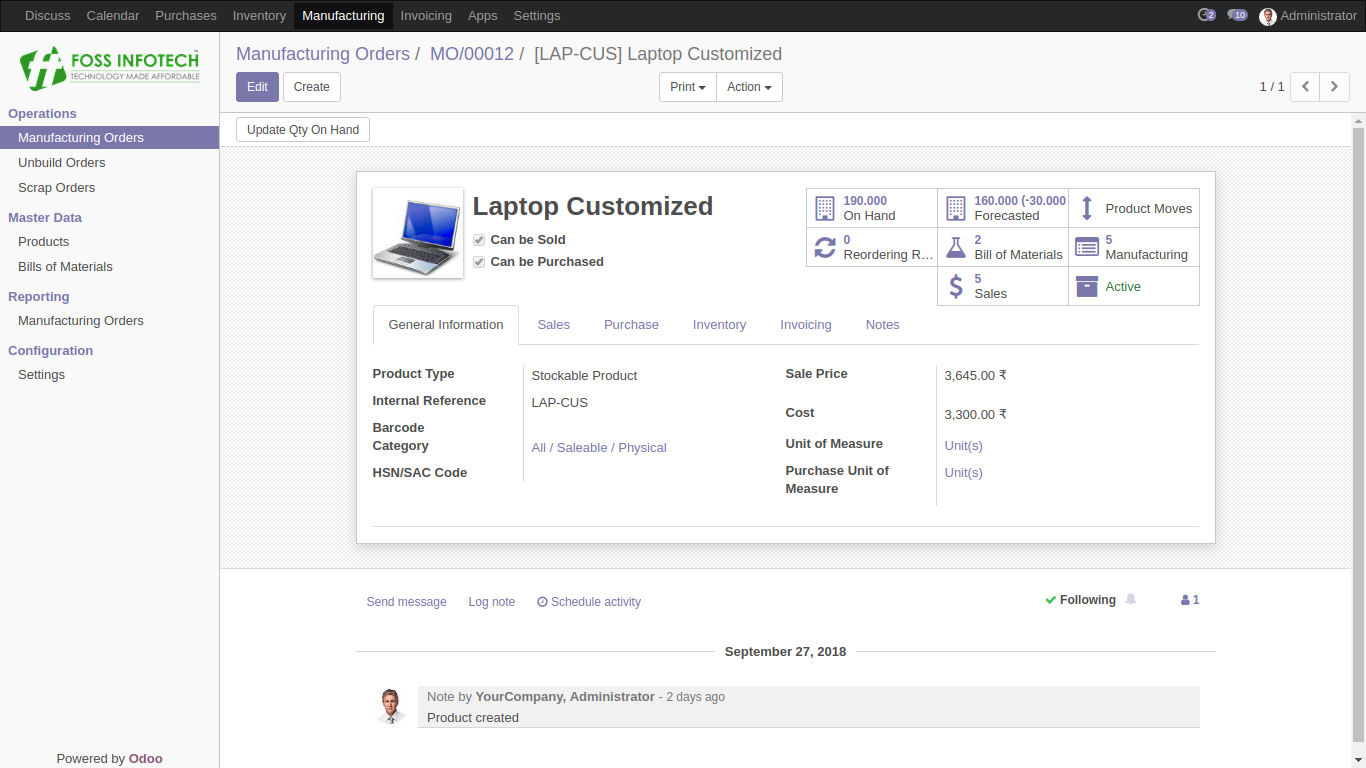Open the activities clock icon in top bar

[1206, 15]
